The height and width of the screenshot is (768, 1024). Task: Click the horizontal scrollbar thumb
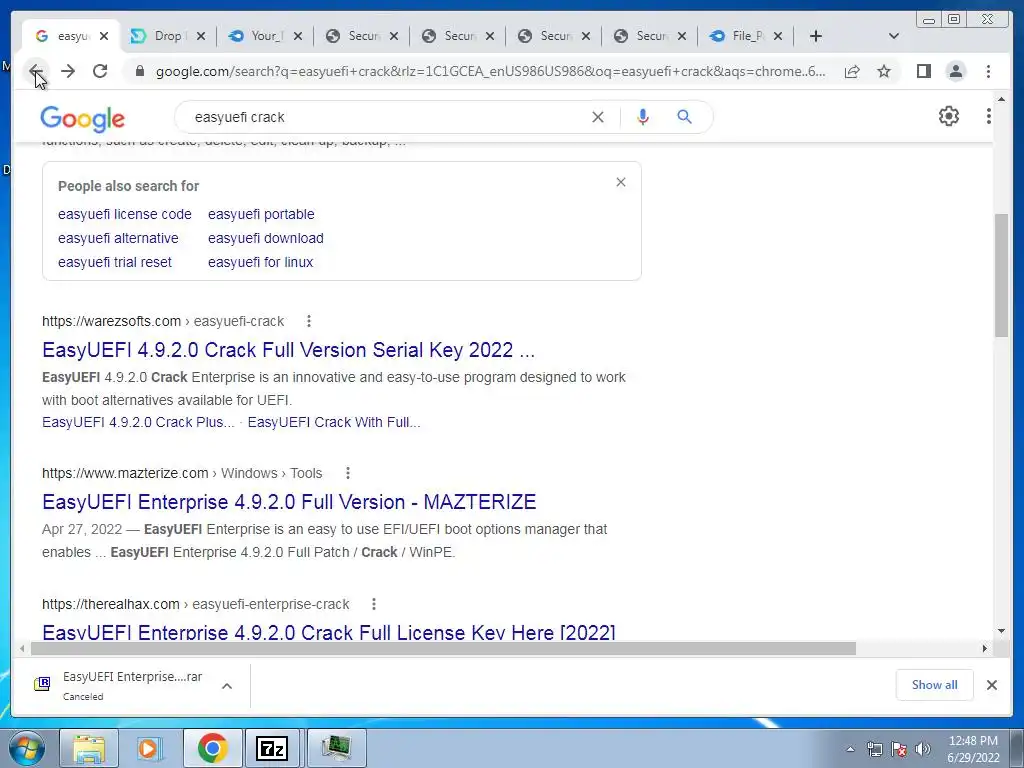click(443, 648)
